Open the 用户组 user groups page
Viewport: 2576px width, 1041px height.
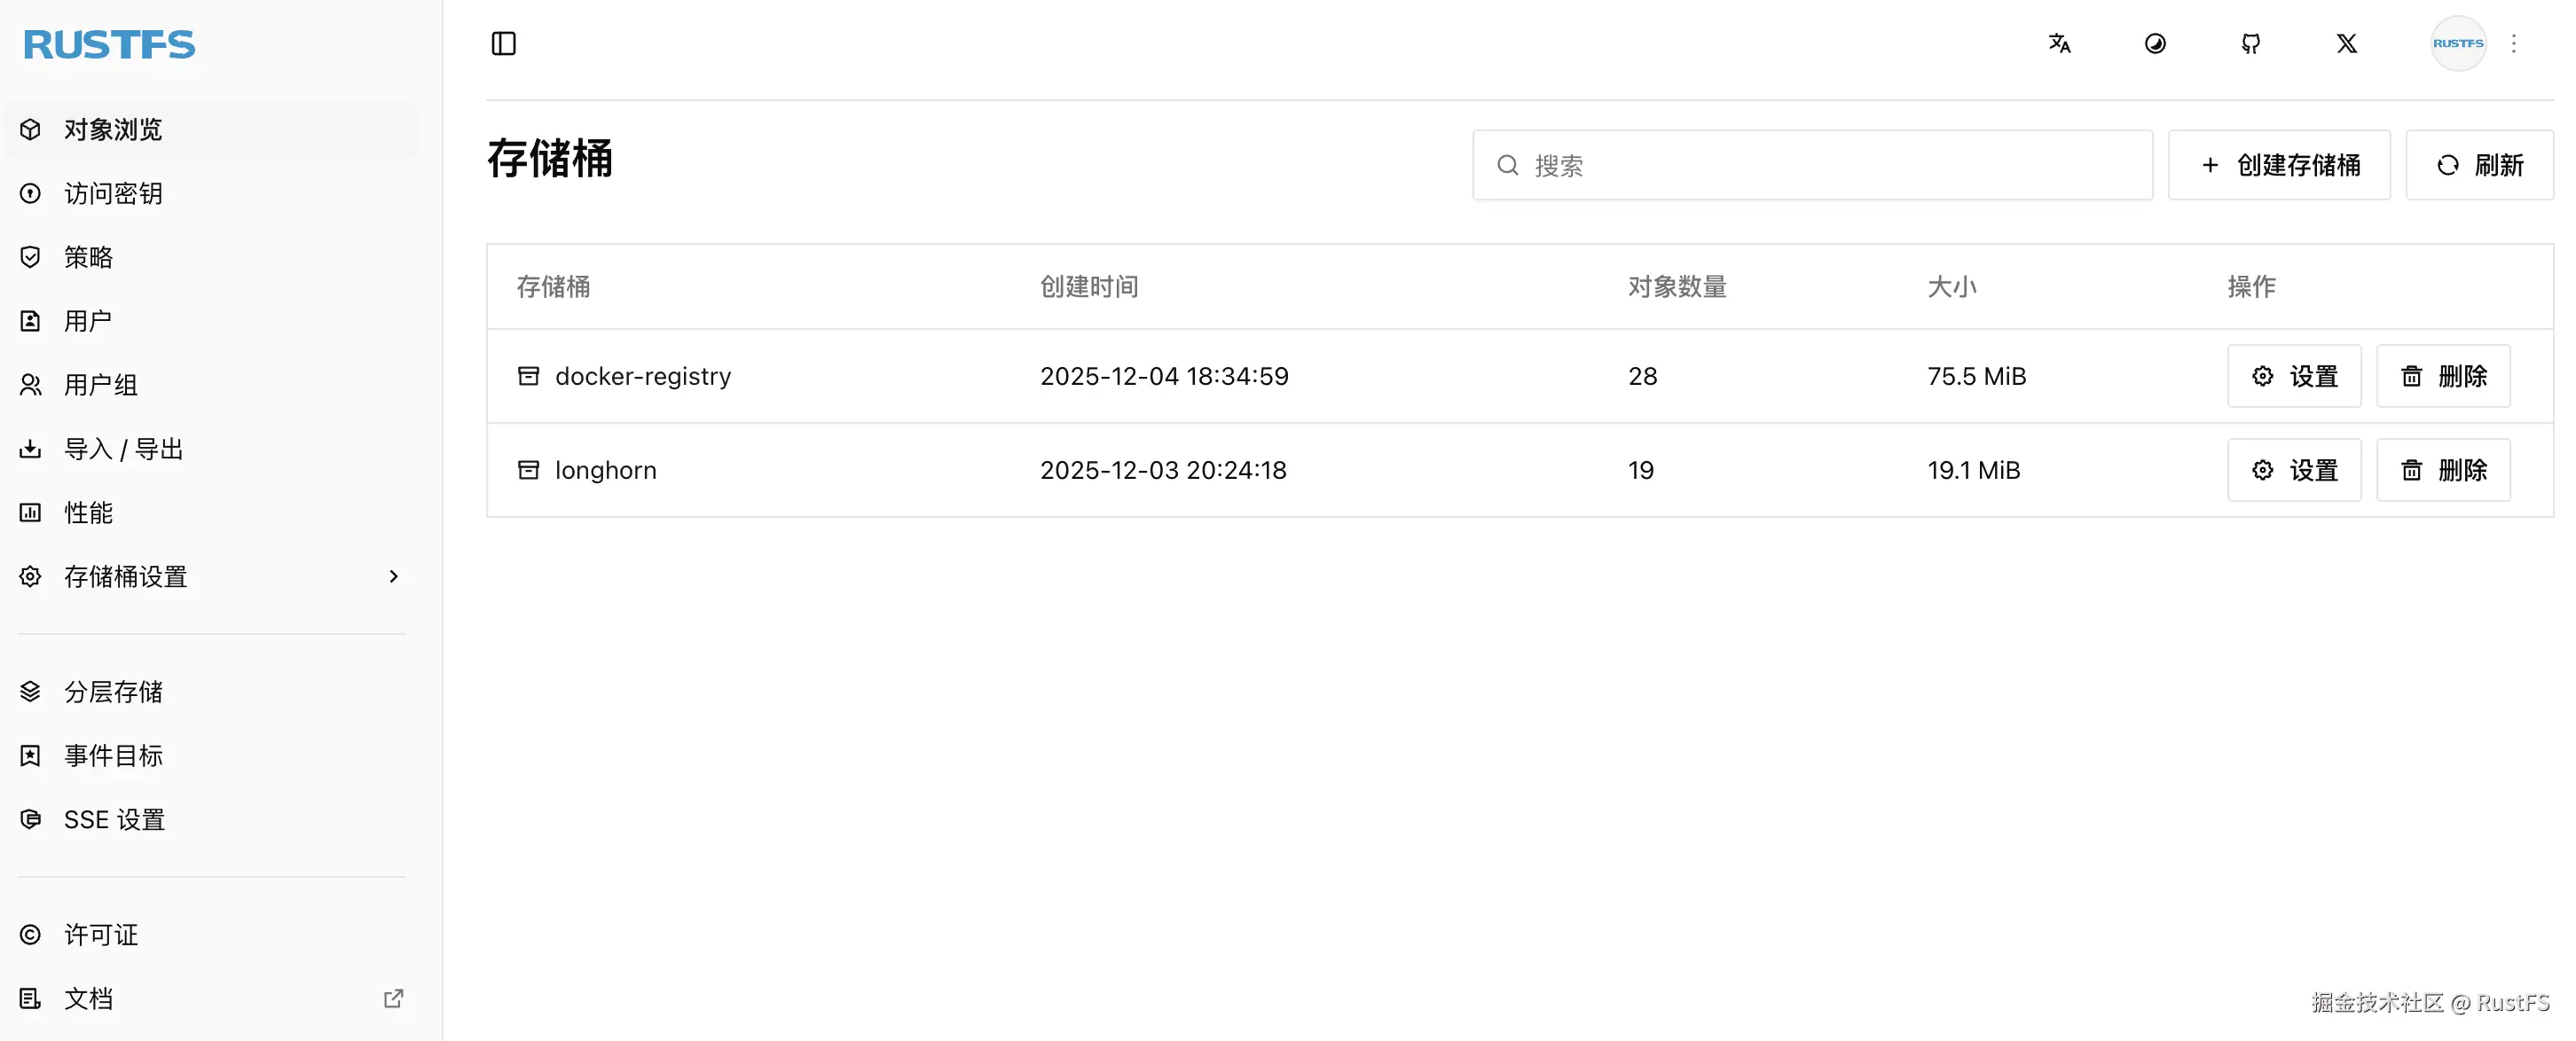pyautogui.click(x=100, y=385)
